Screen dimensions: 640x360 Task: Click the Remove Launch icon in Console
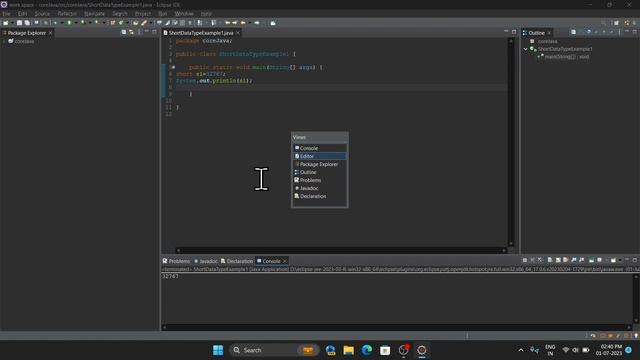point(533,260)
